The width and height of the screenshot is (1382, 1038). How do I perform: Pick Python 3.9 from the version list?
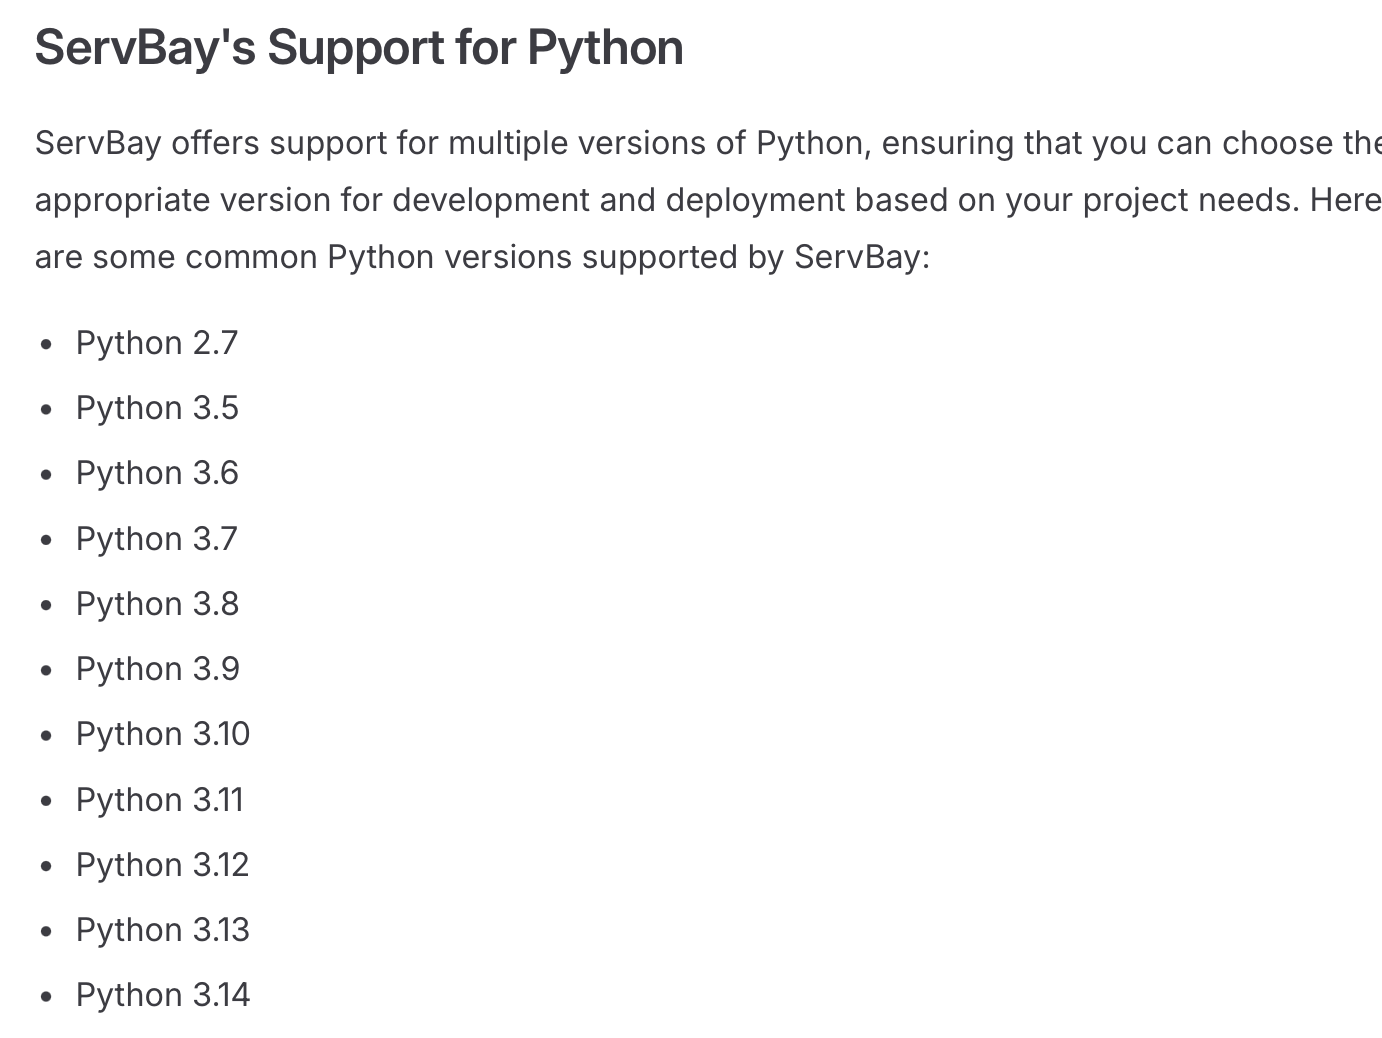157,669
